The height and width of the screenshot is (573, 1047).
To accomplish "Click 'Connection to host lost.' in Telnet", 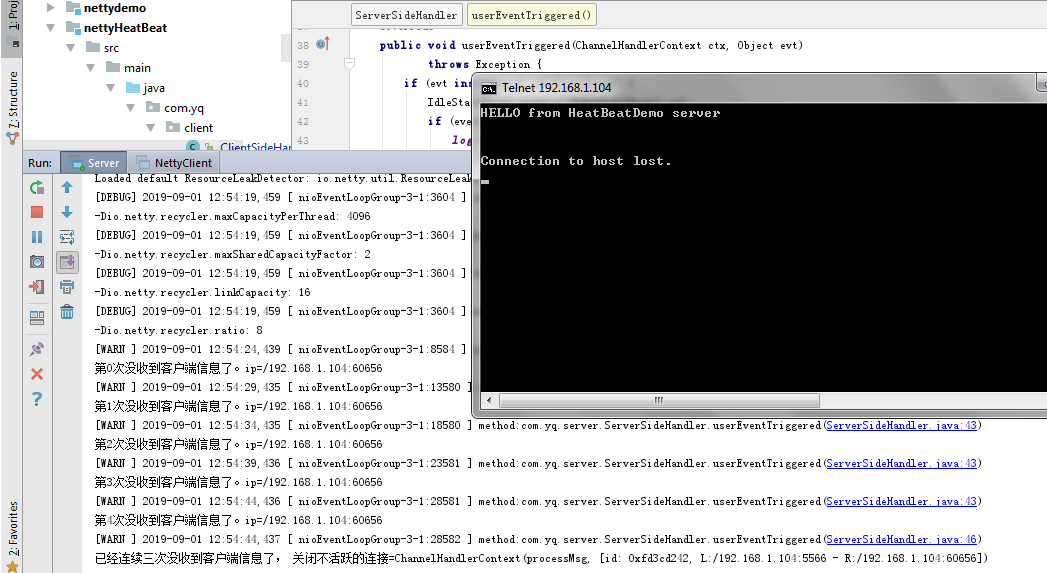I will tap(576, 161).
